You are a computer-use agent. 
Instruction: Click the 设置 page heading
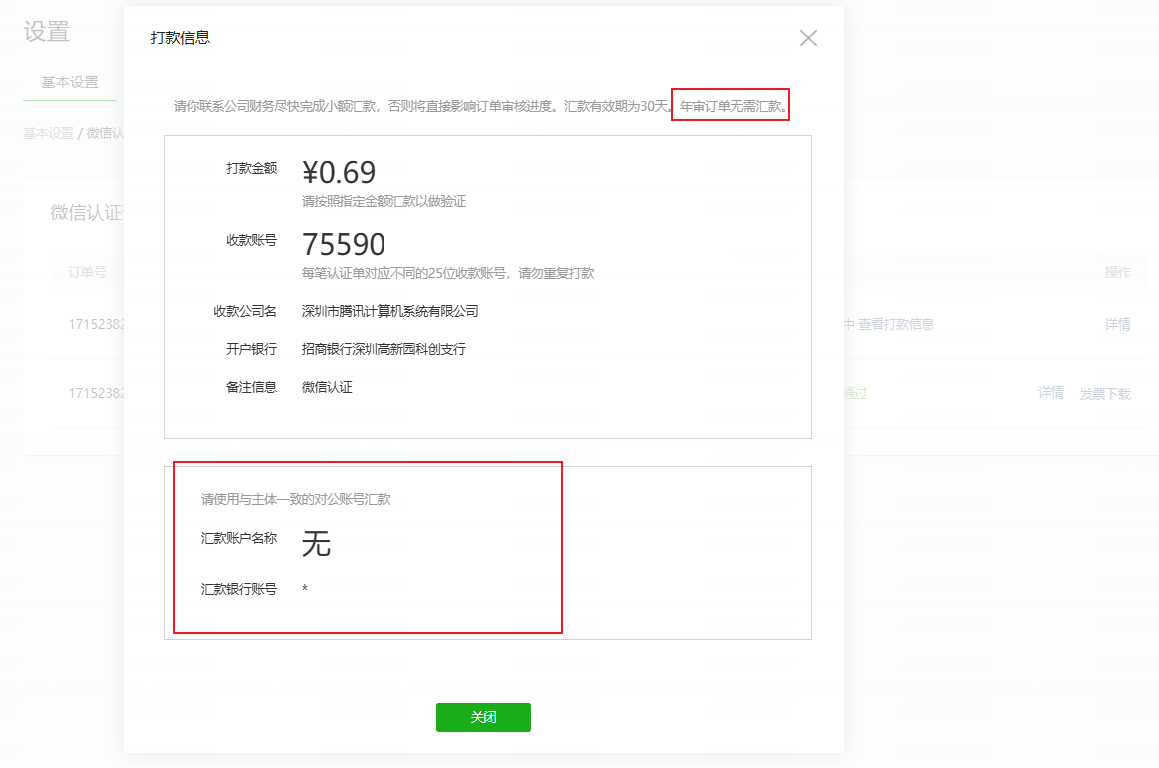click(x=47, y=31)
